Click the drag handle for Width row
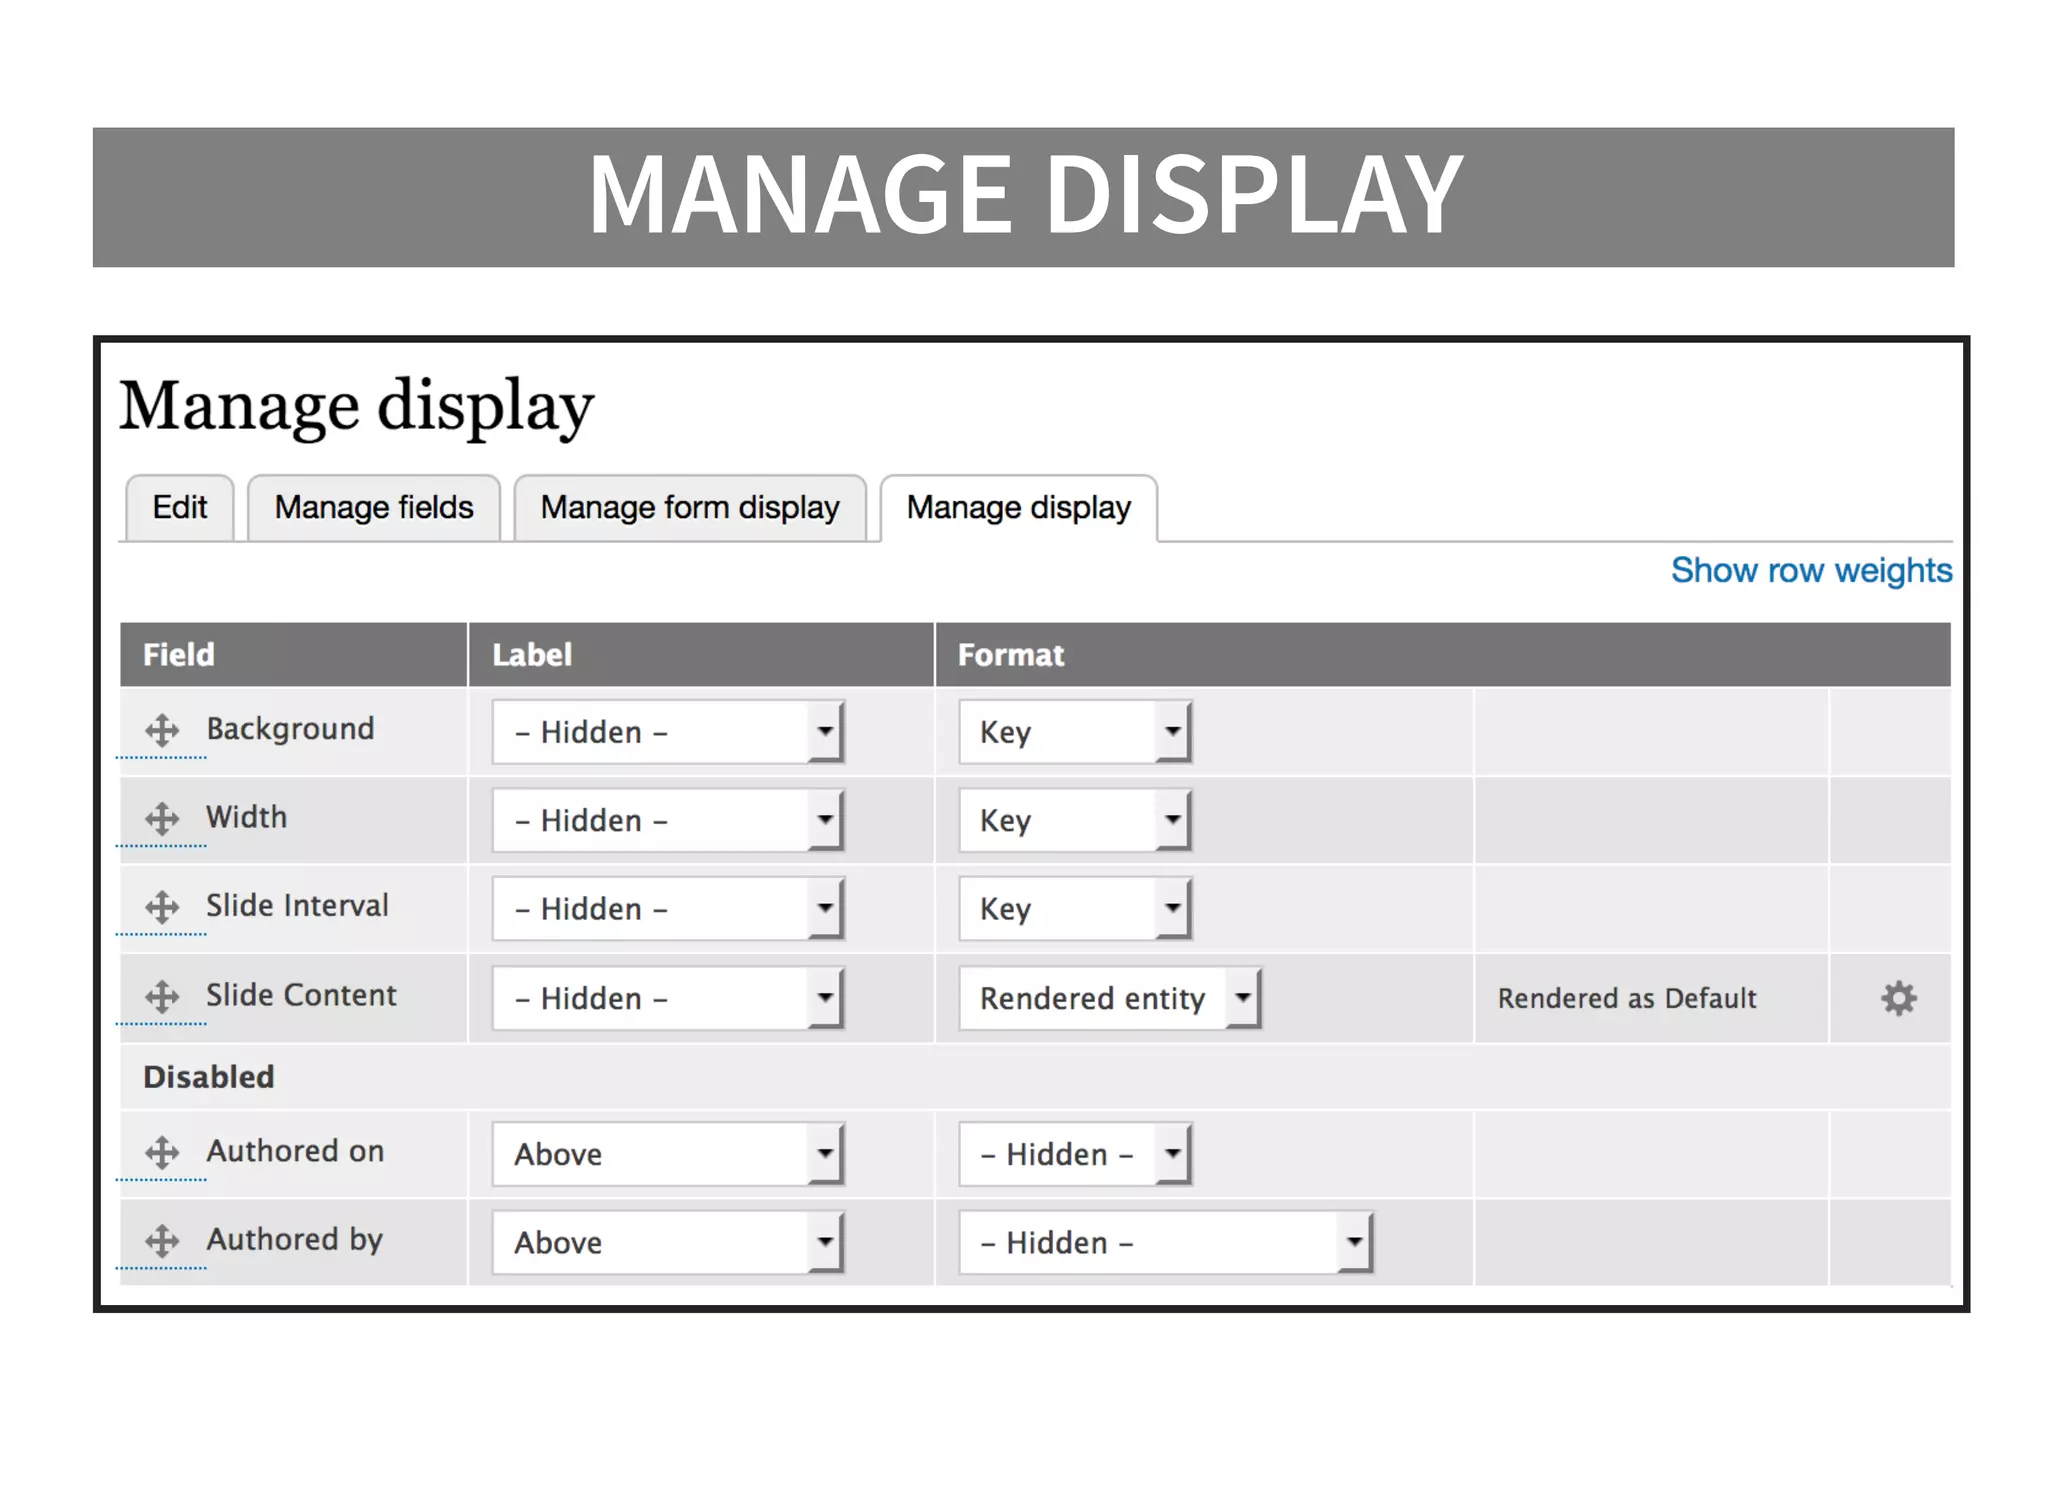2048x1494 pixels. coord(162,819)
